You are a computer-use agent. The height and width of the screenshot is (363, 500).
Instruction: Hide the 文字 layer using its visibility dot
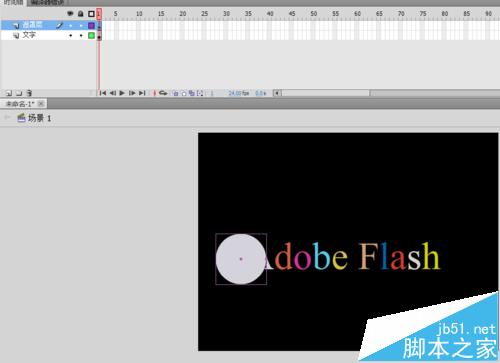[x=70, y=35]
